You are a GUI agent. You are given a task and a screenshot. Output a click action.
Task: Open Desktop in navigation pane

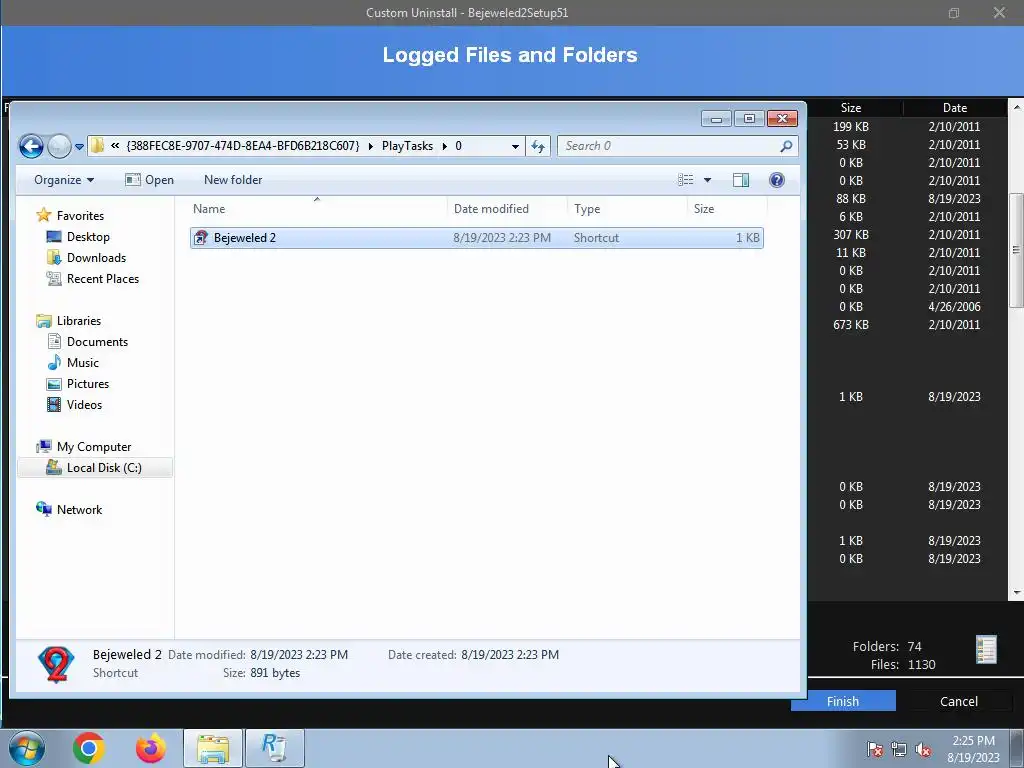click(88, 236)
